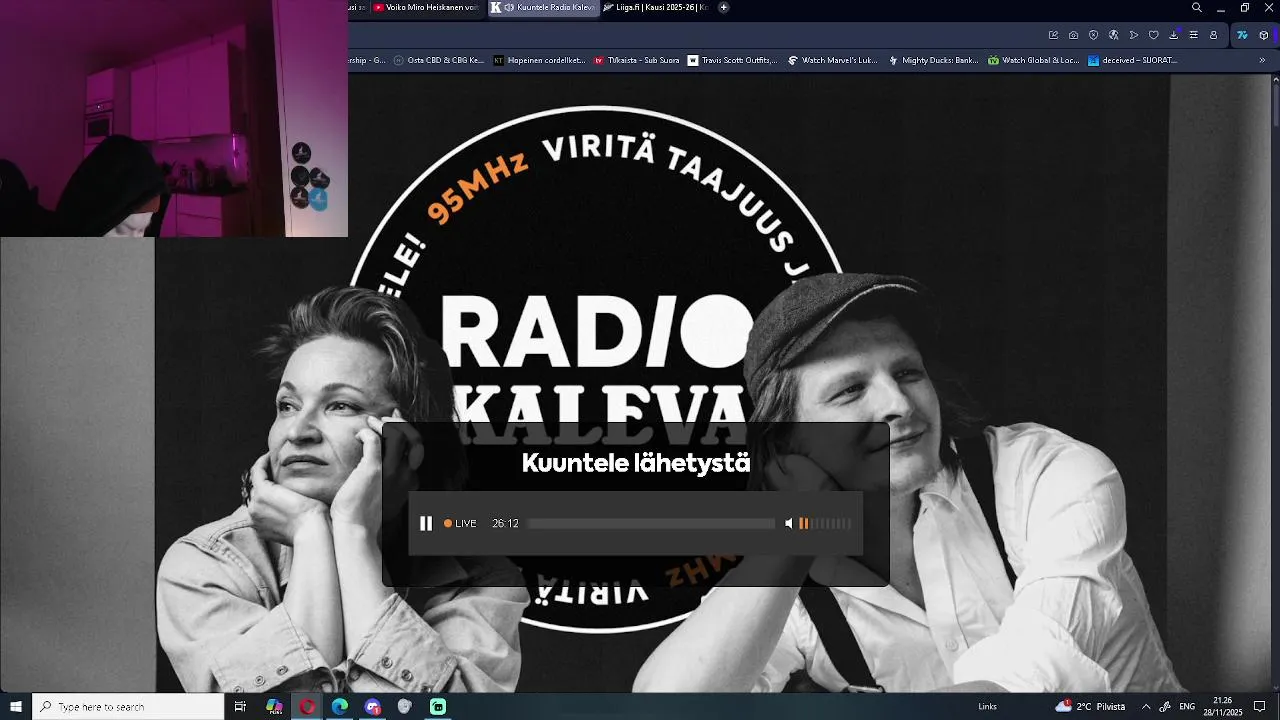The width and height of the screenshot is (1280, 720).
Task: Switch the ENG input language
Action: pos(1187,706)
